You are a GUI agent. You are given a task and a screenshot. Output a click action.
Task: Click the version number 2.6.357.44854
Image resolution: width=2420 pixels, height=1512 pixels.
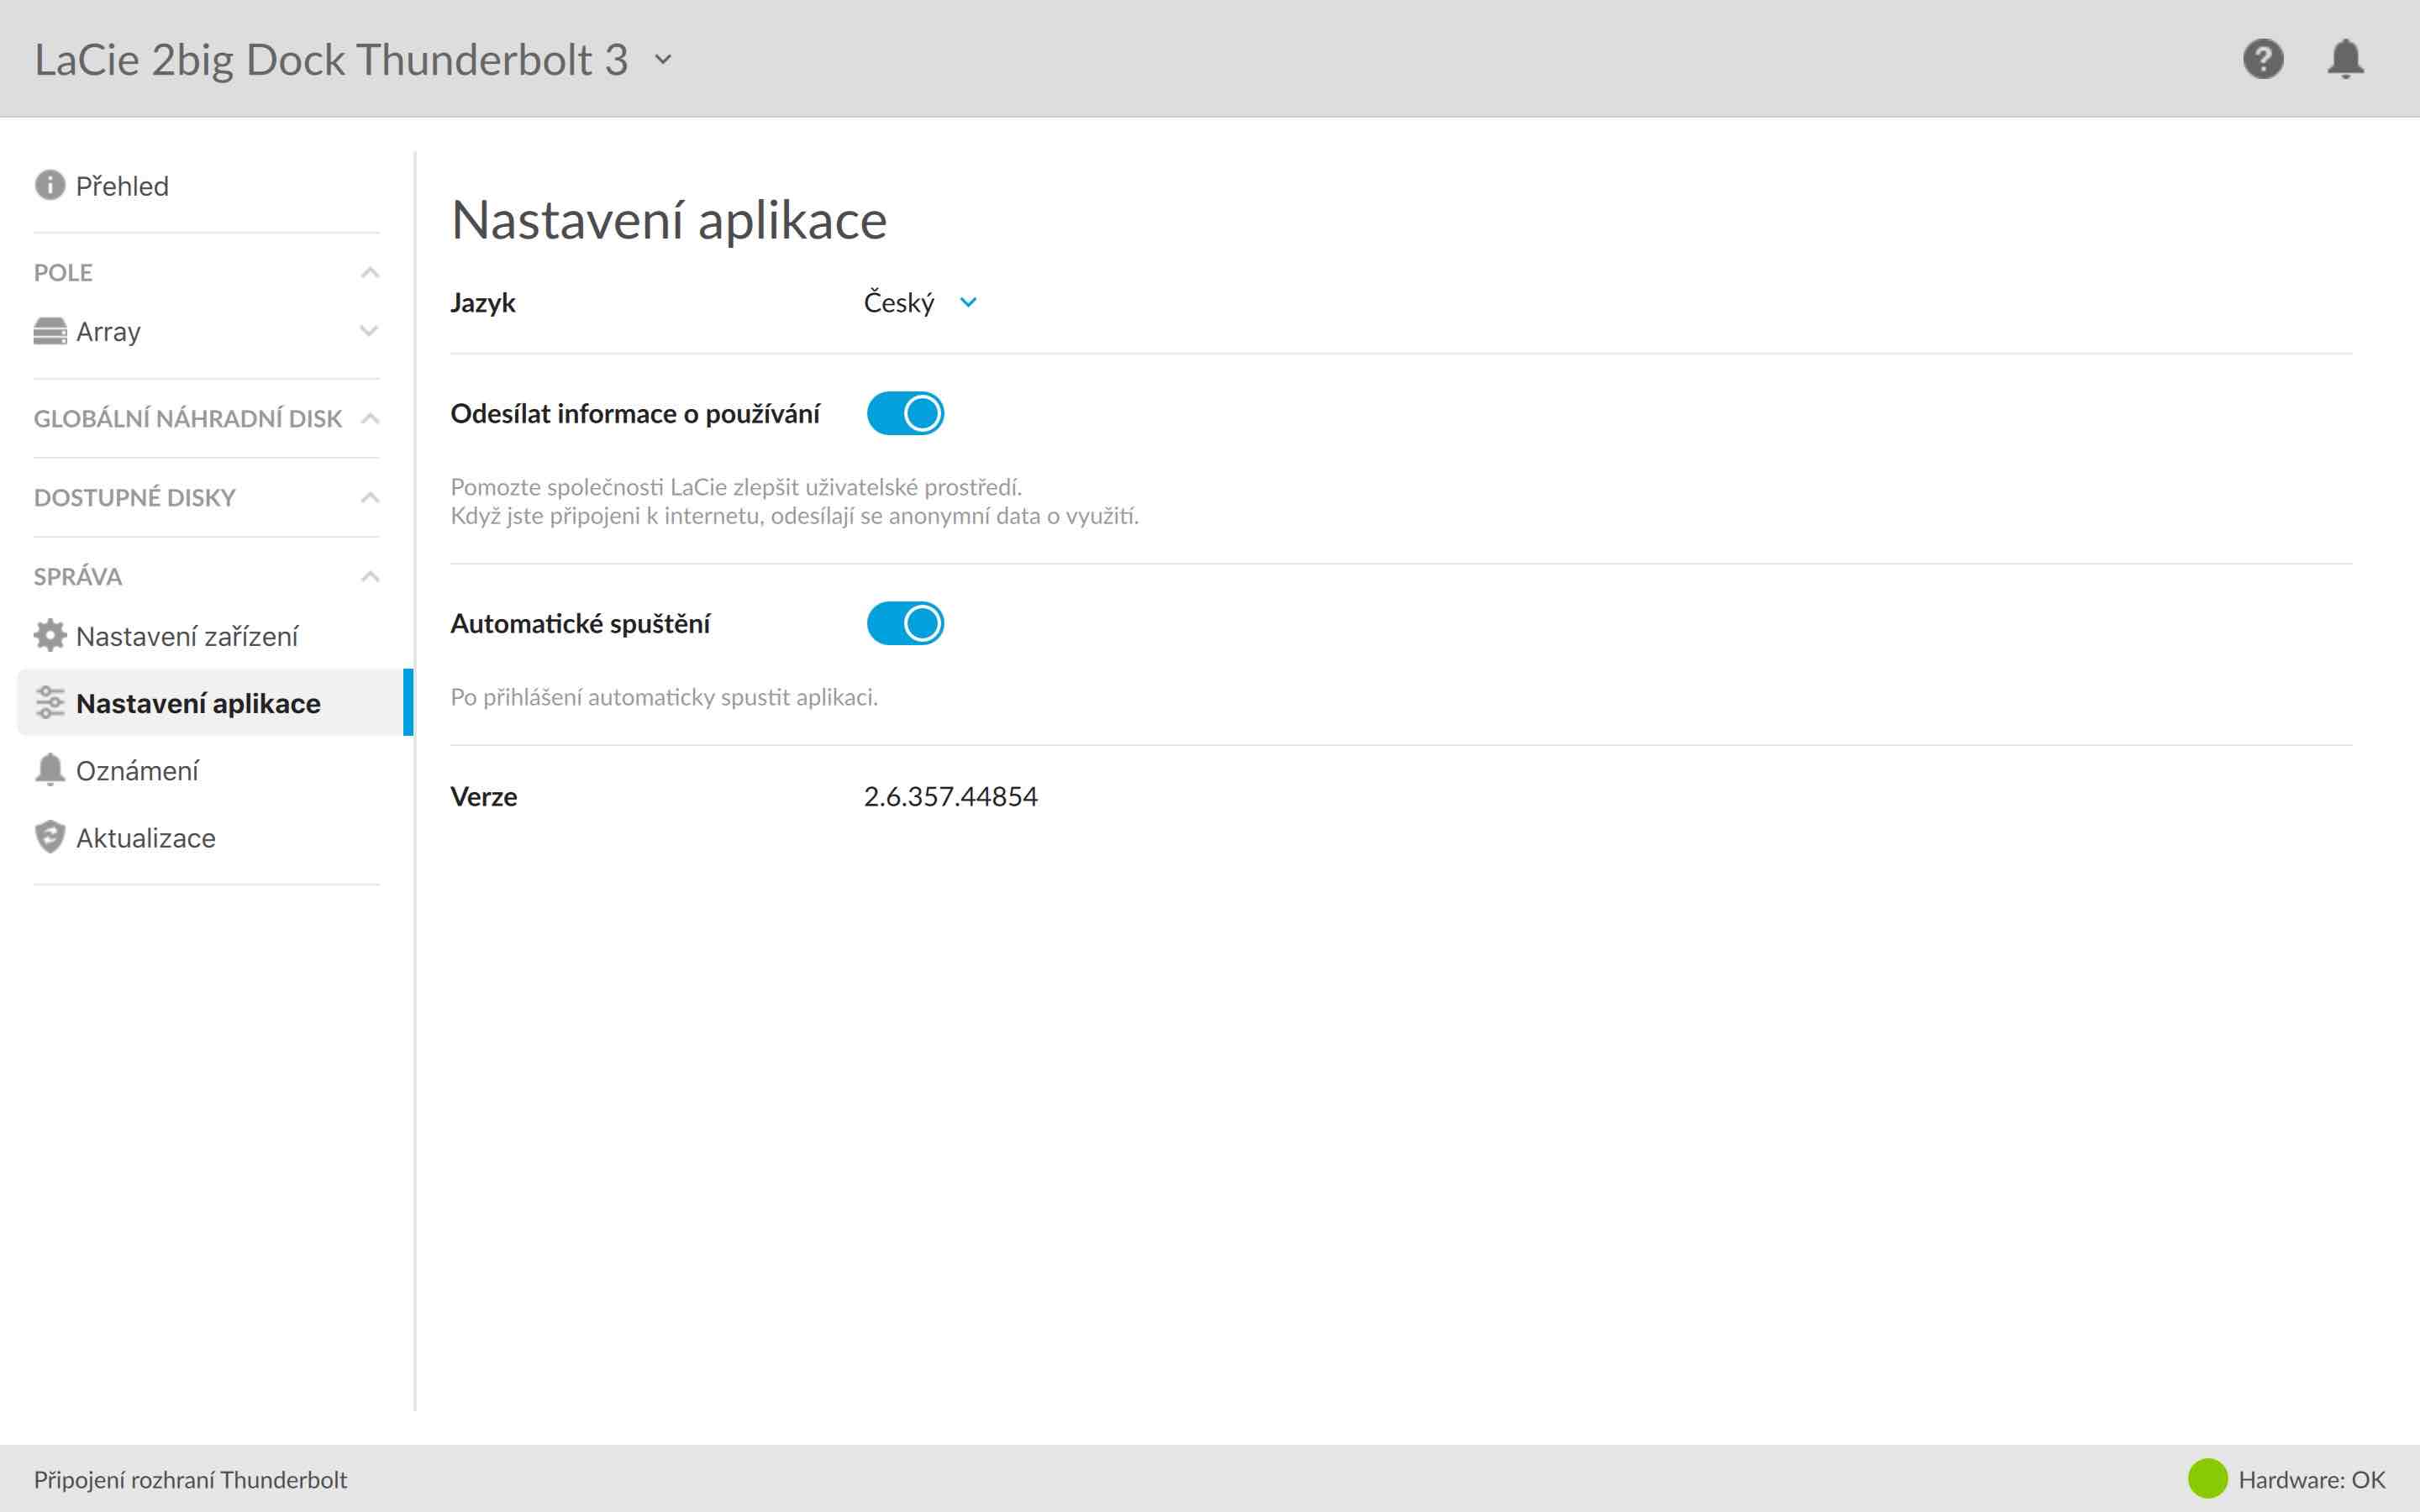pos(950,796)
